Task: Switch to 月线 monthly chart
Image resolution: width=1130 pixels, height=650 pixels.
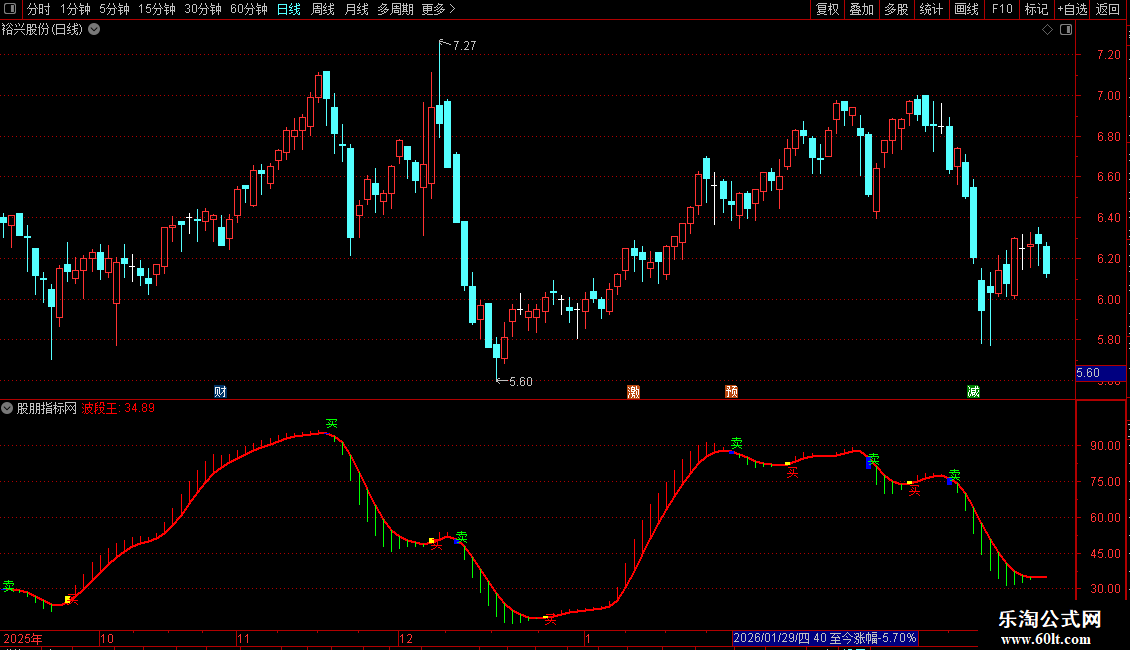Action: pyautogui.click(x=357, y=9)
